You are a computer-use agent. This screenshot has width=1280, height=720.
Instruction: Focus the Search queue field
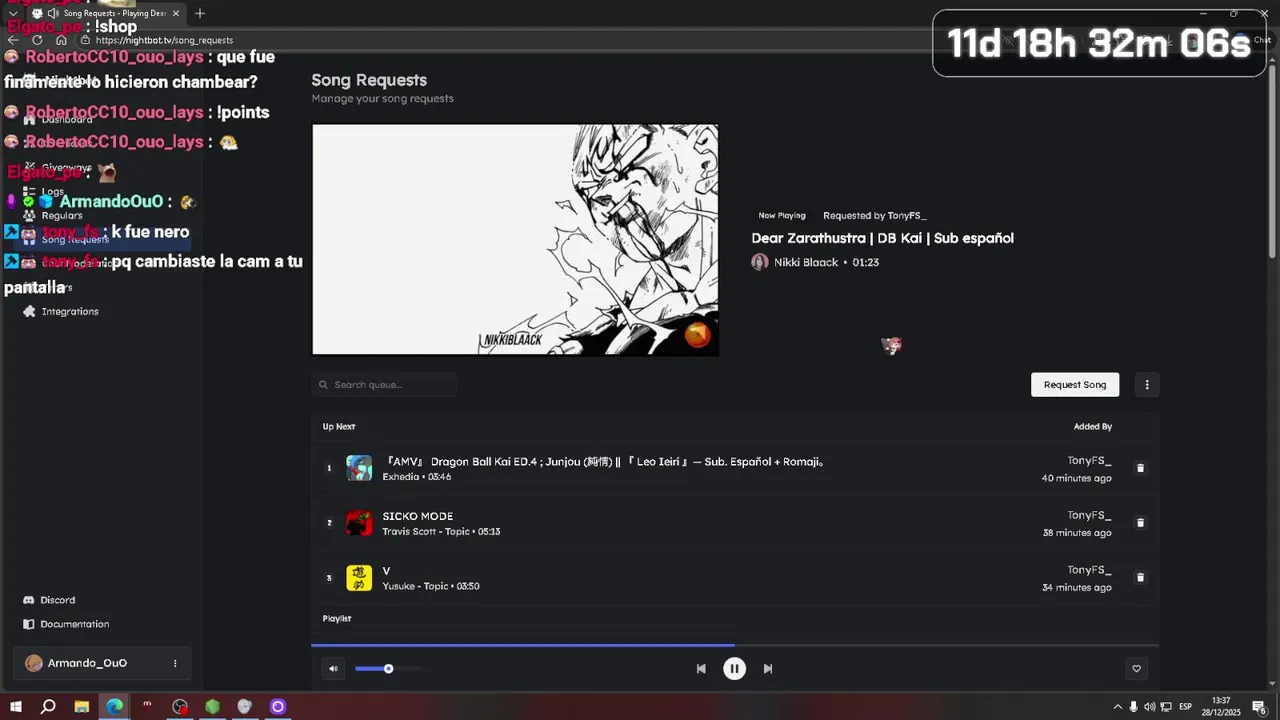pyautogui.click(x=384, y=385)
